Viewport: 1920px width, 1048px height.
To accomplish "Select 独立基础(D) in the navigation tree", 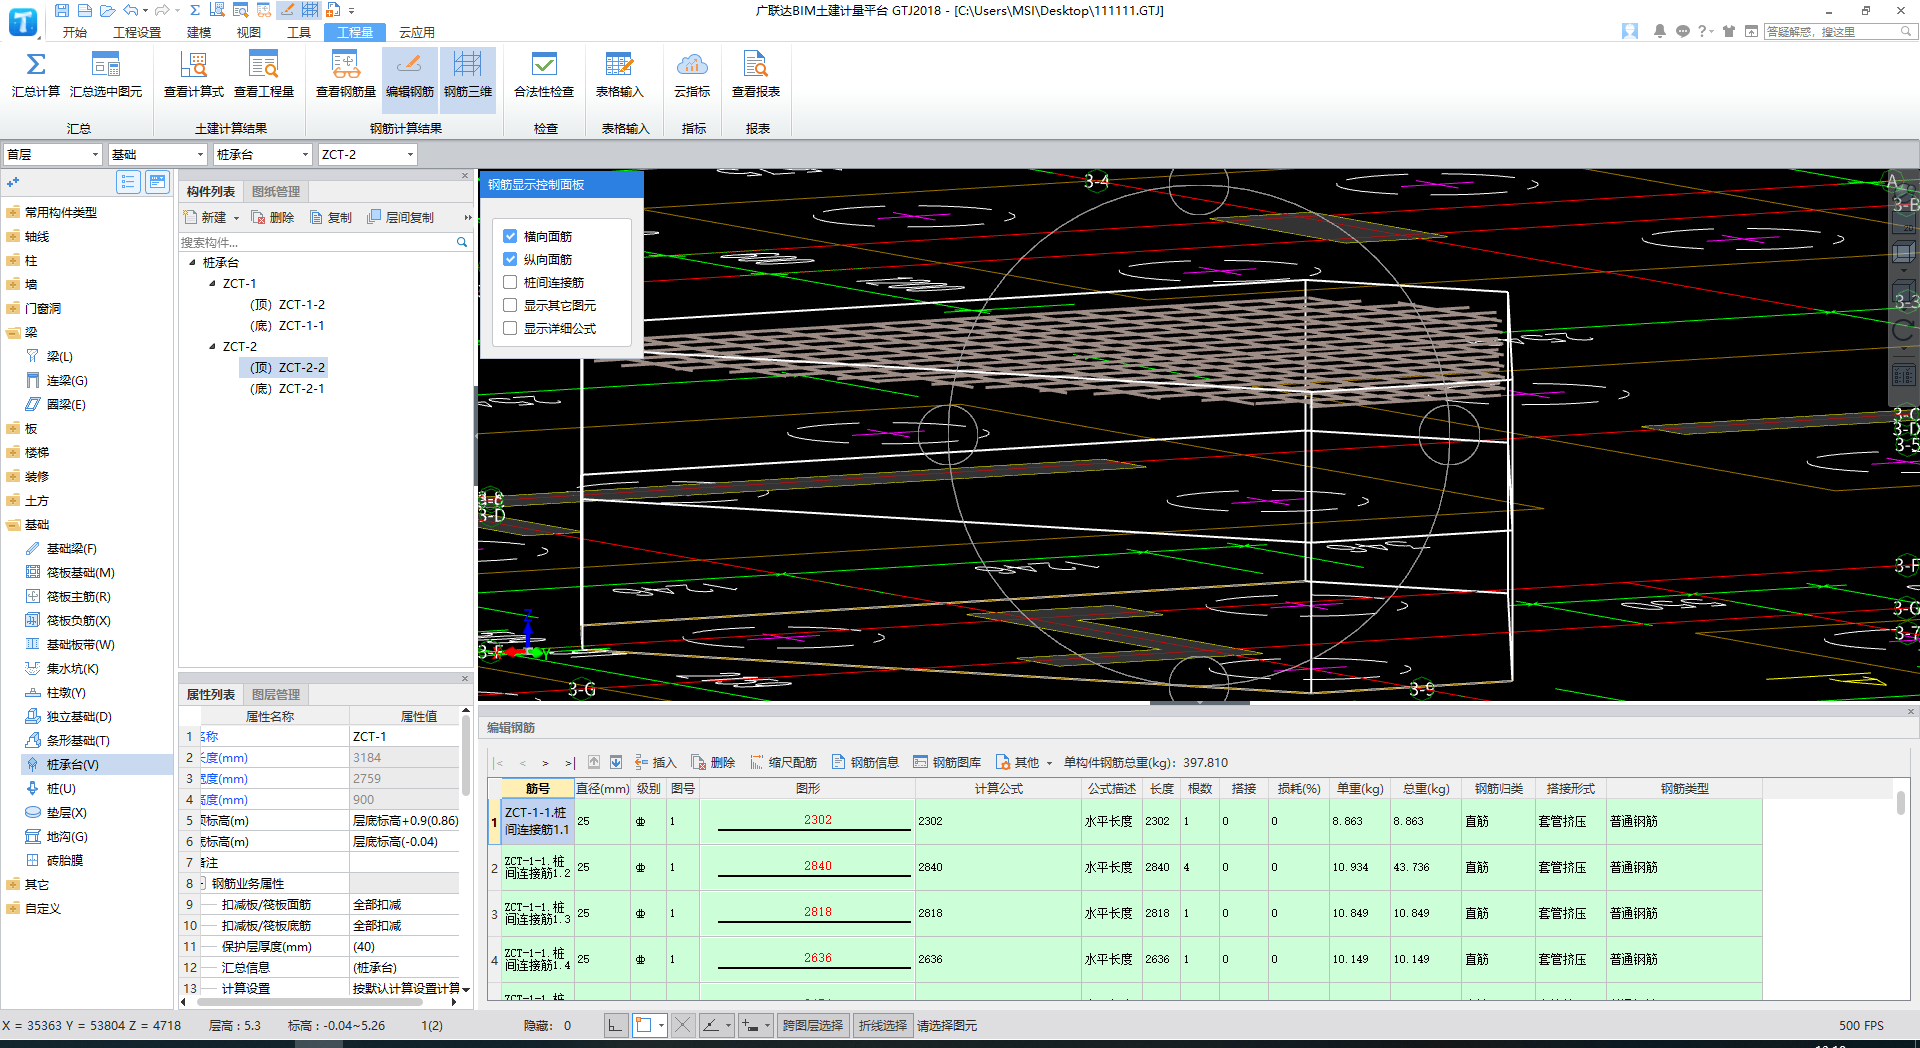I will [79, 716].
